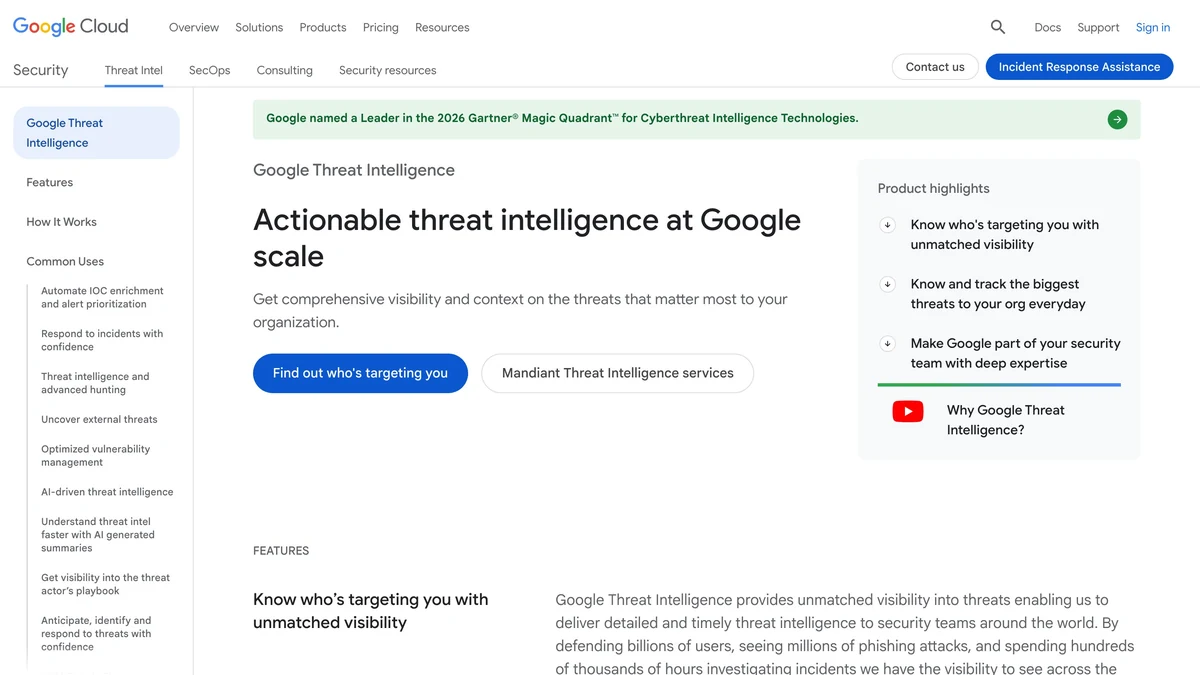The image size is (1200, 675).
Task: Open 'Anticipate, identify and respond to threats' link
Action: [96, 633]
